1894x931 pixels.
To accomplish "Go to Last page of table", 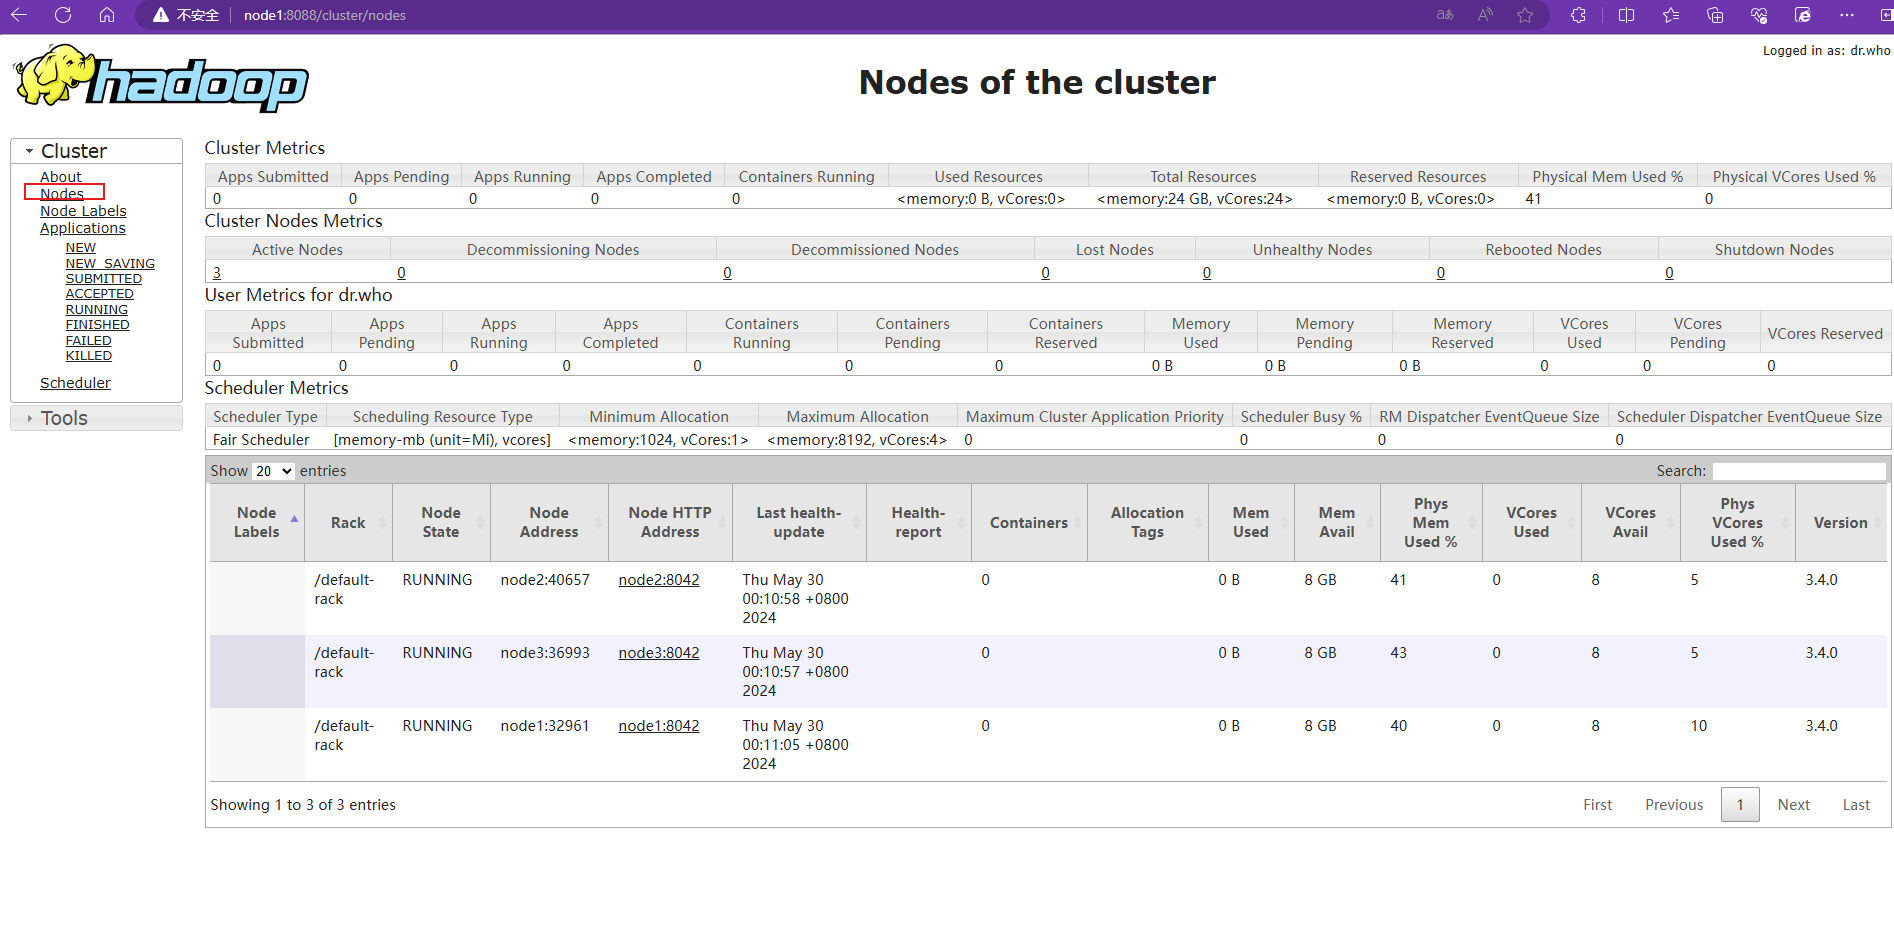I will tap(1856, 805).
